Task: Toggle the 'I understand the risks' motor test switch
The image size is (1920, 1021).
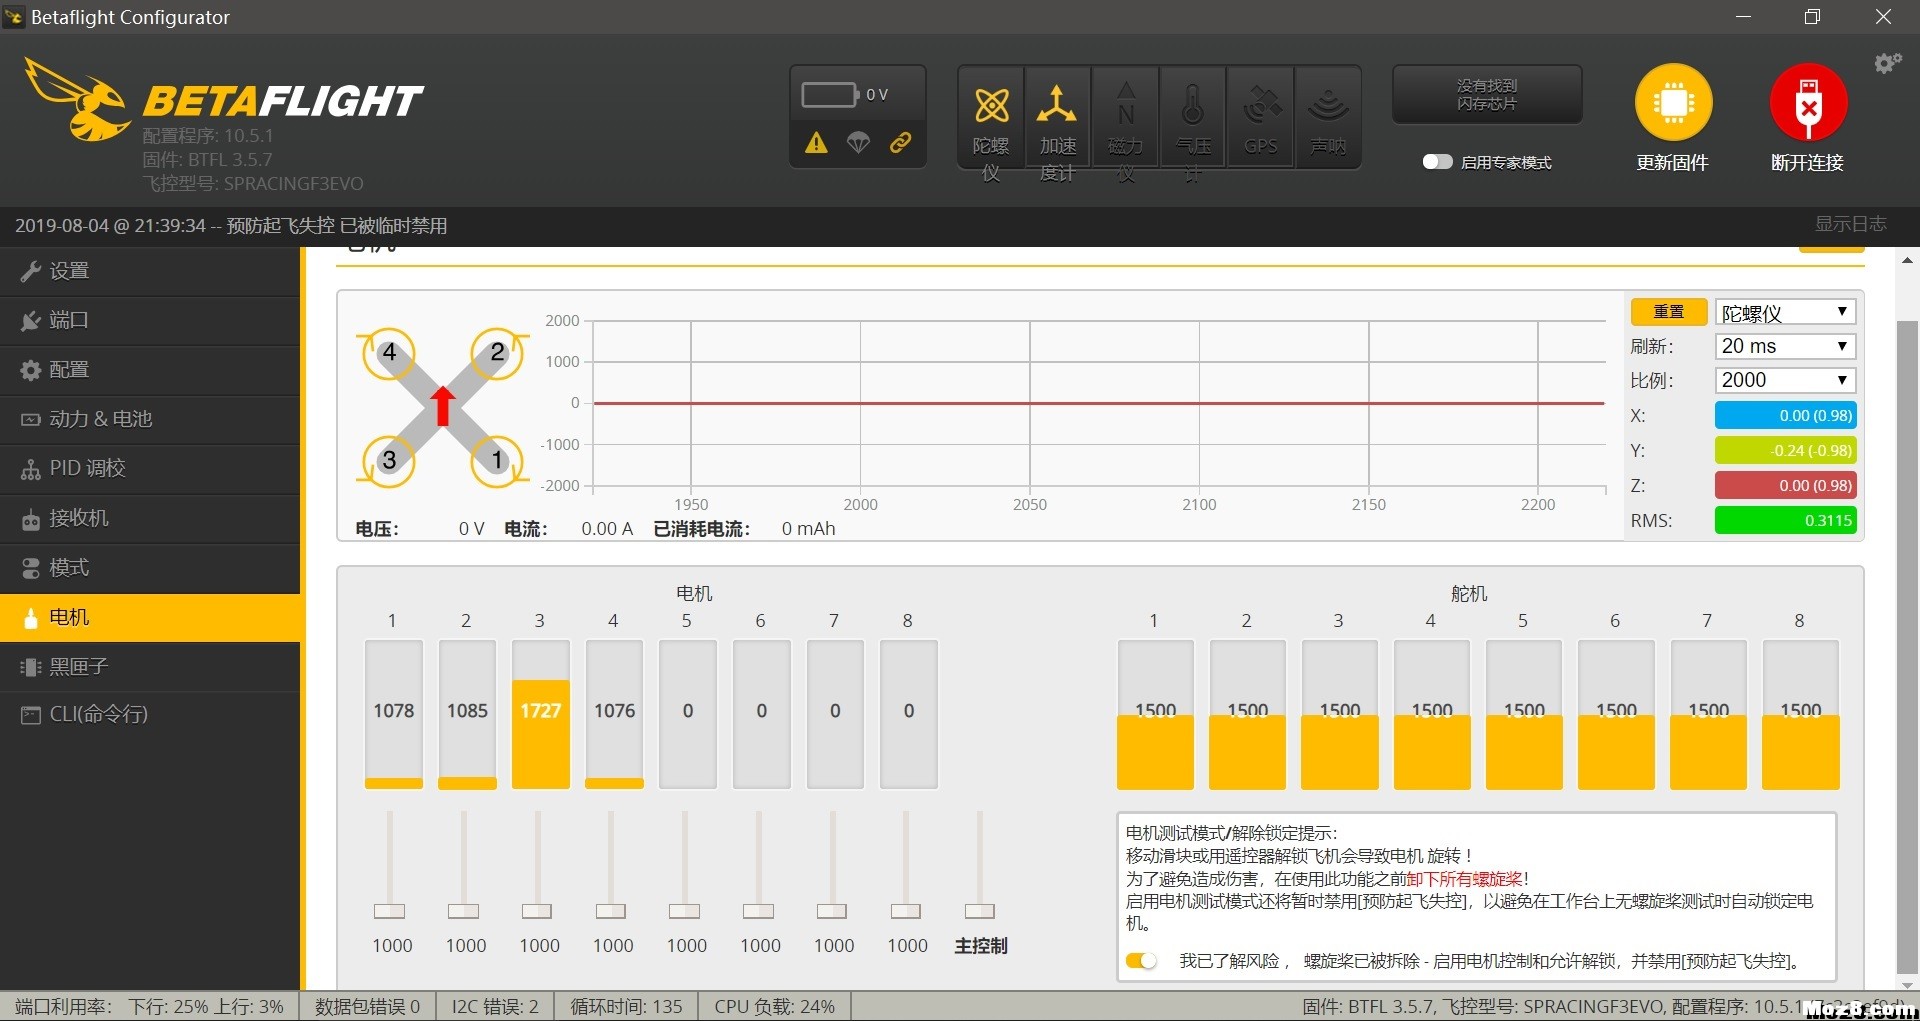Action: click(1141, 961)
